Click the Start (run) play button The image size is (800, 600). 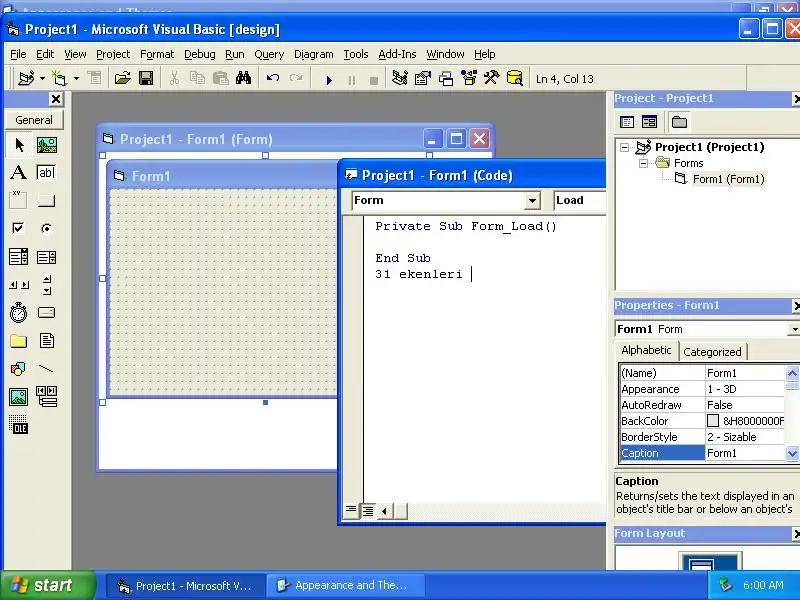pyautogui.click(x=329, y=80)
